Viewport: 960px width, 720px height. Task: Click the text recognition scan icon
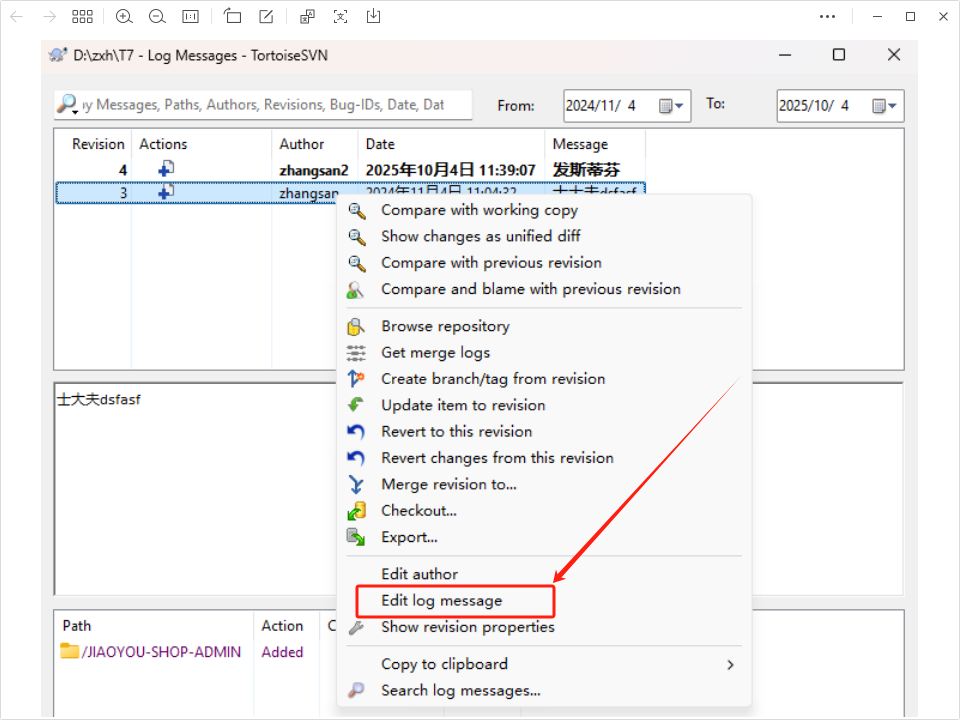340,17
